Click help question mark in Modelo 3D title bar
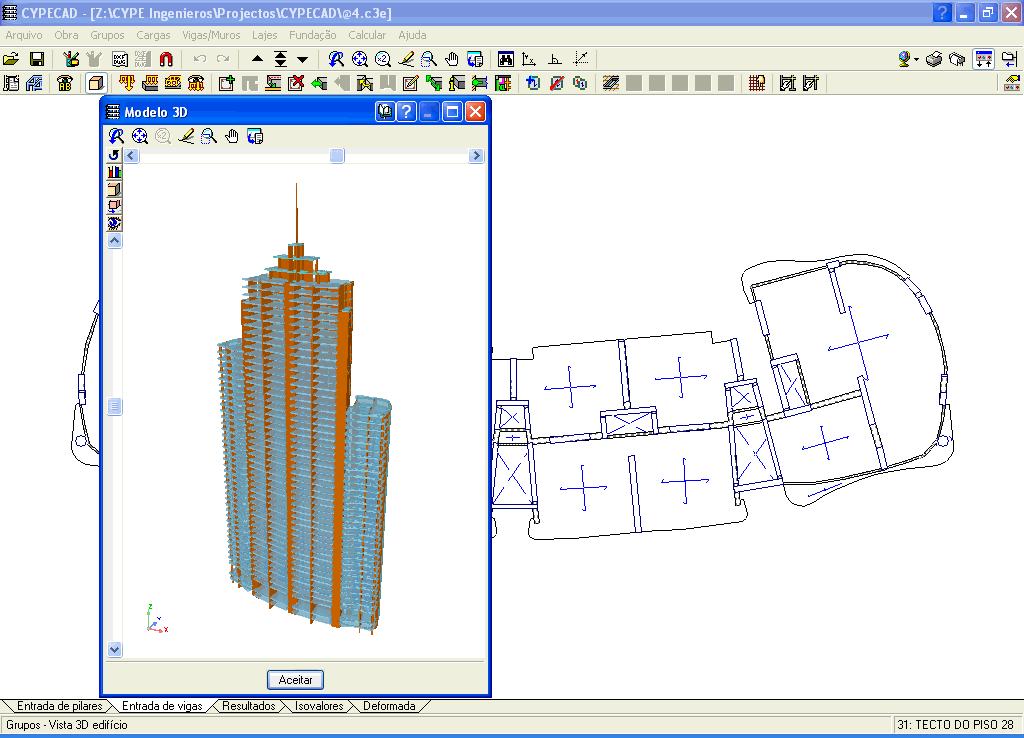This screenshot has width=1024, height=738. coord(406,112)
